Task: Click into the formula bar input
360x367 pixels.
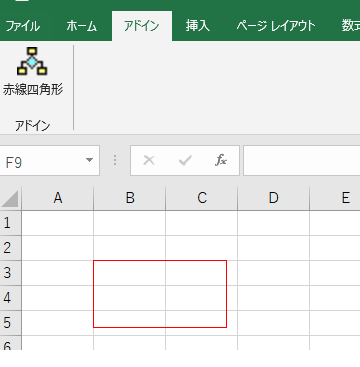Action: click(302, 161)
